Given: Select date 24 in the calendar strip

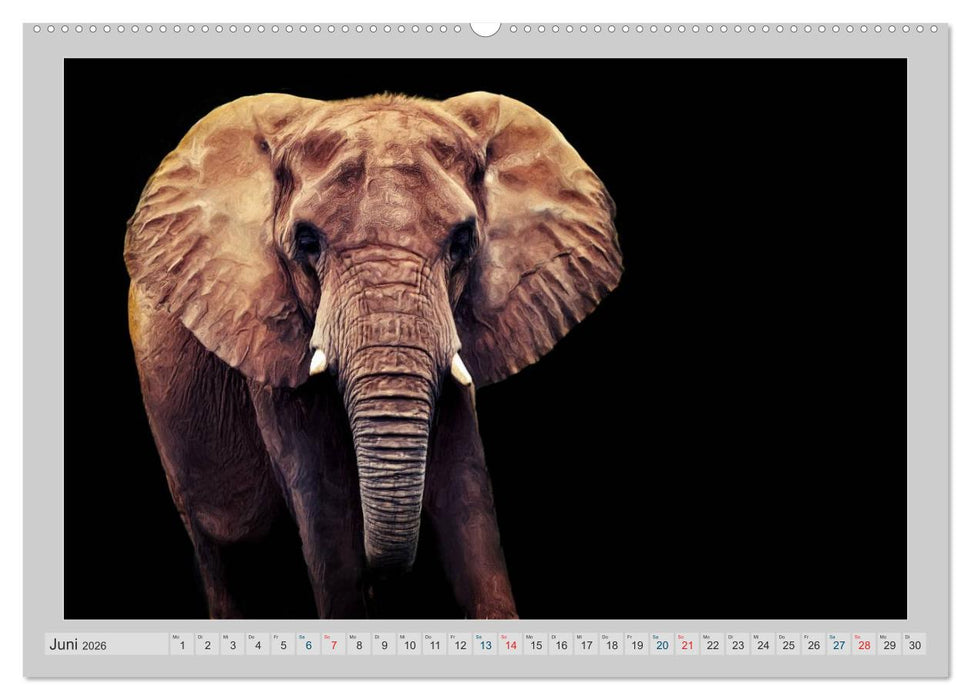Looking at the screenshot, I should [763, 645].
